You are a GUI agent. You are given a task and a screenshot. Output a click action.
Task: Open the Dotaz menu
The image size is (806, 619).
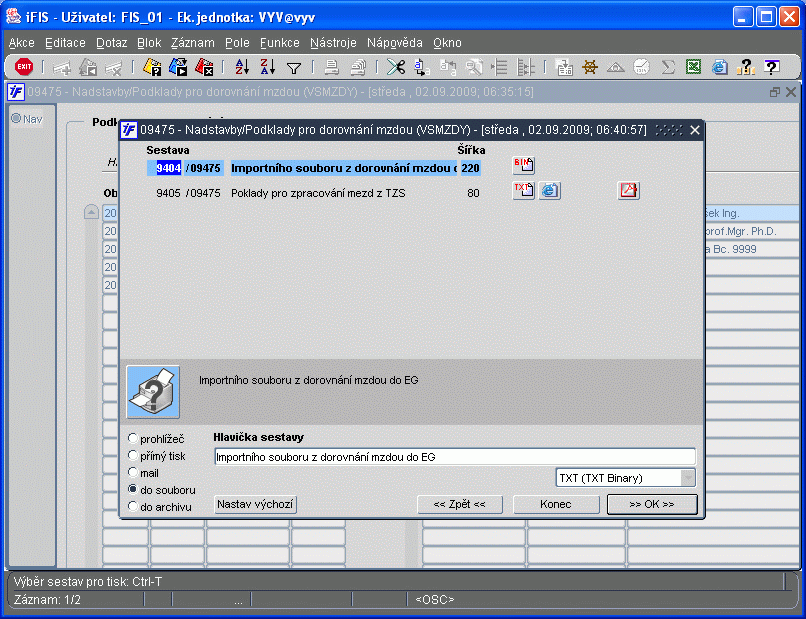point(112,43)
